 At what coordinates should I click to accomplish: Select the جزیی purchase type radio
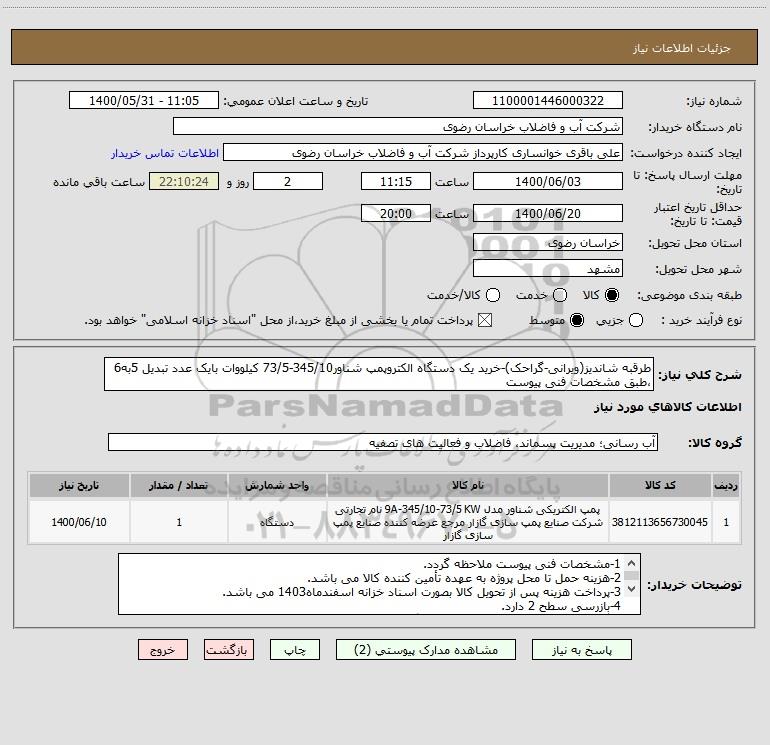click(635, 320)
